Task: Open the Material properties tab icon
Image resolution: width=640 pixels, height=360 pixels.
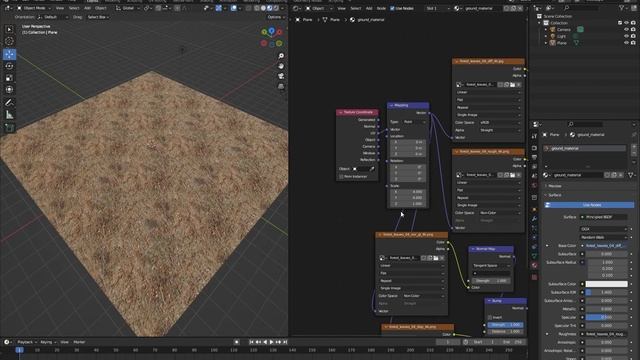Action: [534, 266]
